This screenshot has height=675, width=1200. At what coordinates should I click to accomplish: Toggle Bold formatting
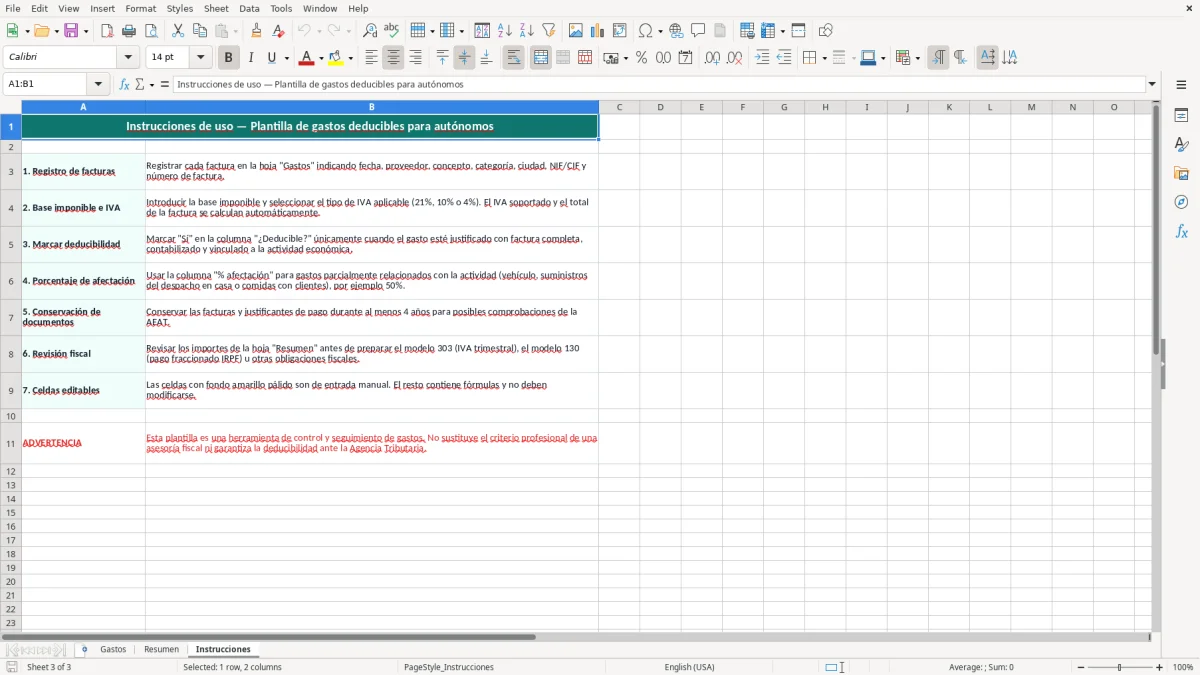coord(229,58)
